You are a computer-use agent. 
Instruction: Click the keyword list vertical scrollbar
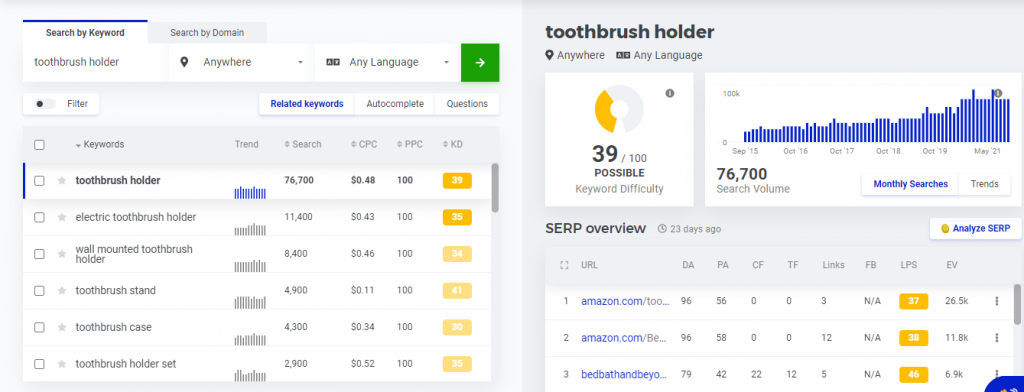pyautogui.click(x=495, y=188)
